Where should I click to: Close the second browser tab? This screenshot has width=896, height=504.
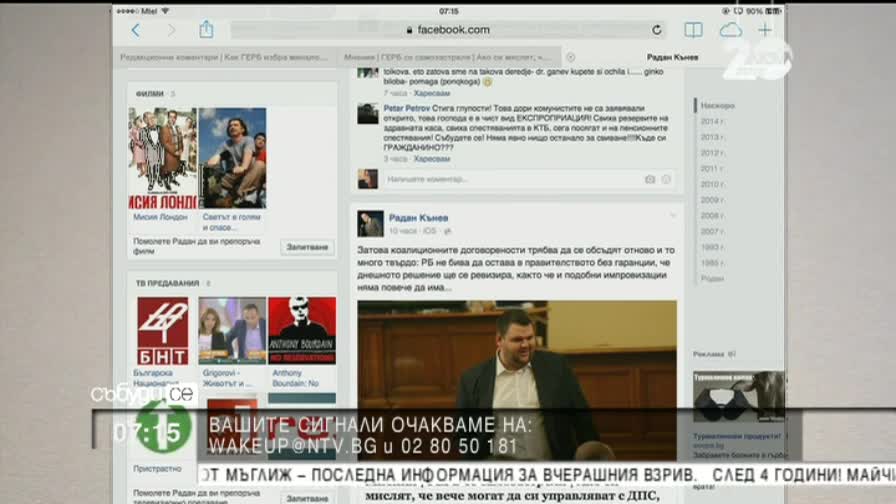coord(570,57)
